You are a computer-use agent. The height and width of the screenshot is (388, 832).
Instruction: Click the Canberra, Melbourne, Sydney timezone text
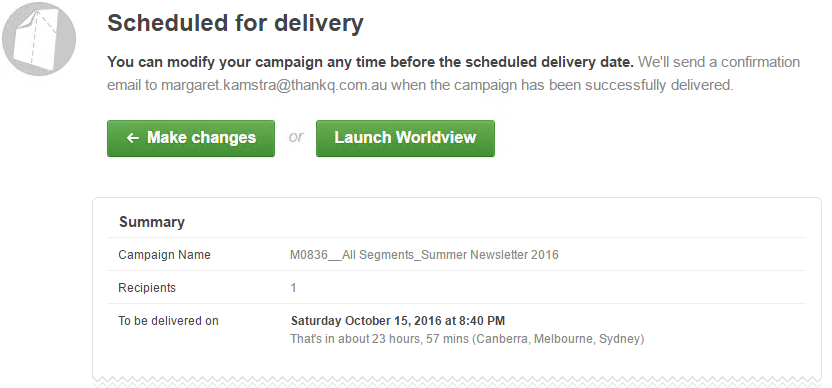click(x=558, y=339)
